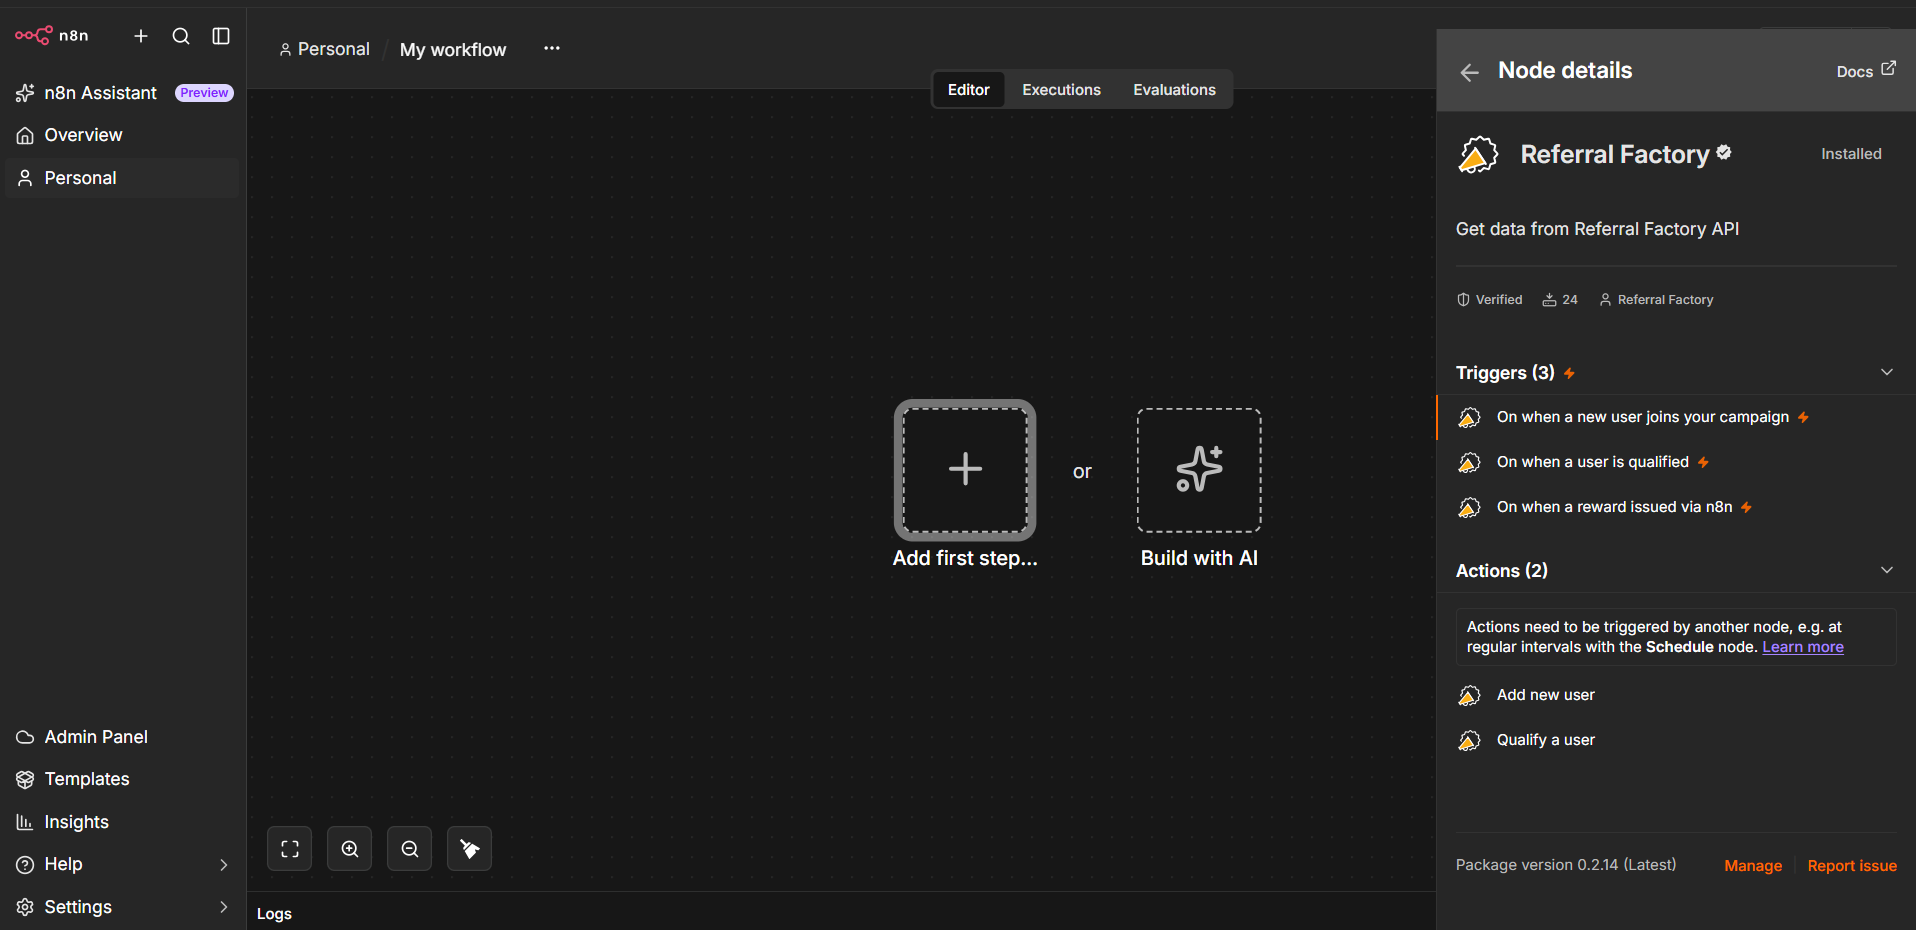The height and width of the screenshot is (930, 1916).
Task: Open workflow options three-dots menu
Action: coord(551,48)
